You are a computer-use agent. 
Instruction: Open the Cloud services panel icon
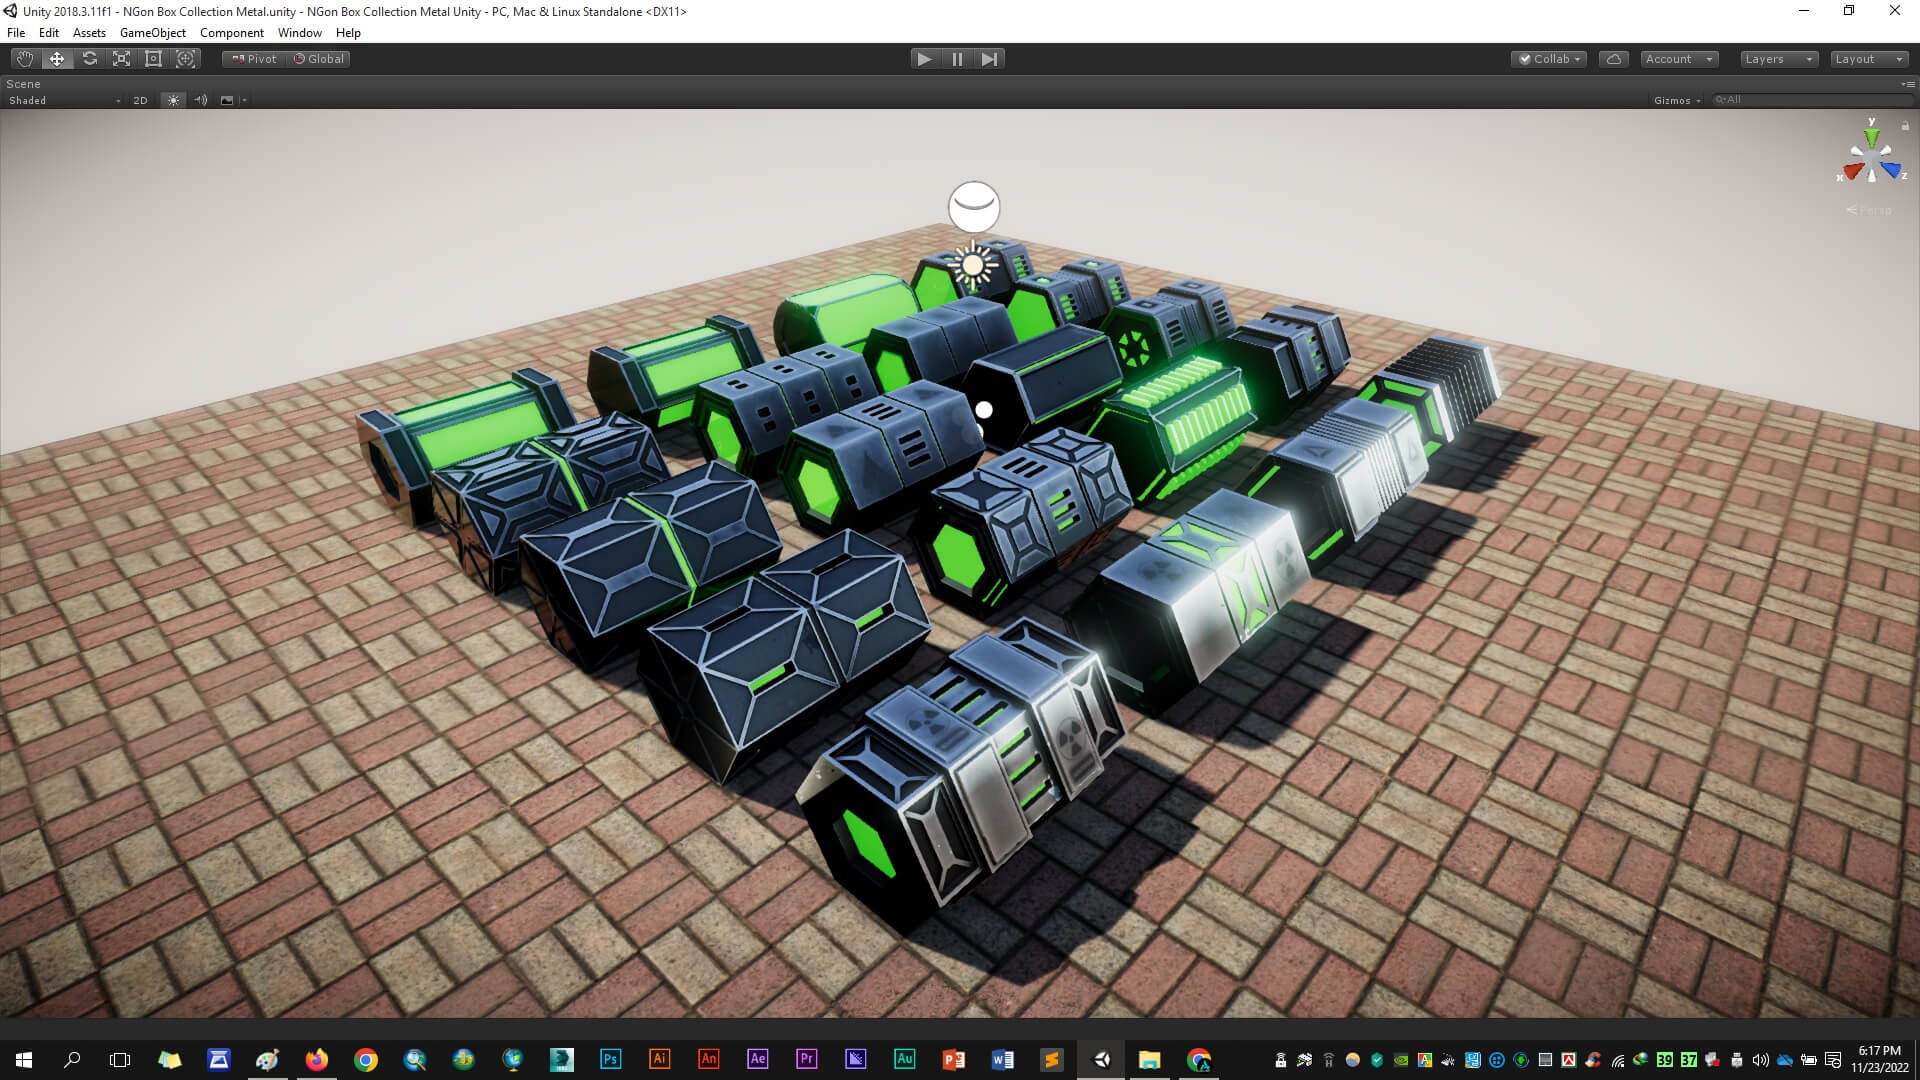(x=1613, y=59)
